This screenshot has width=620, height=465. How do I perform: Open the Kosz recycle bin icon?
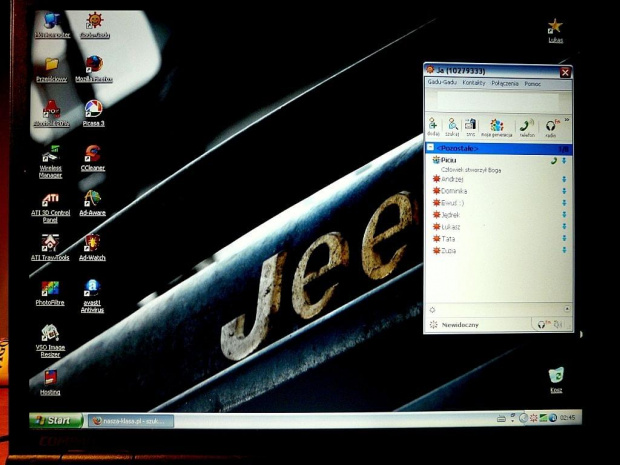click(x=556, y=380)
